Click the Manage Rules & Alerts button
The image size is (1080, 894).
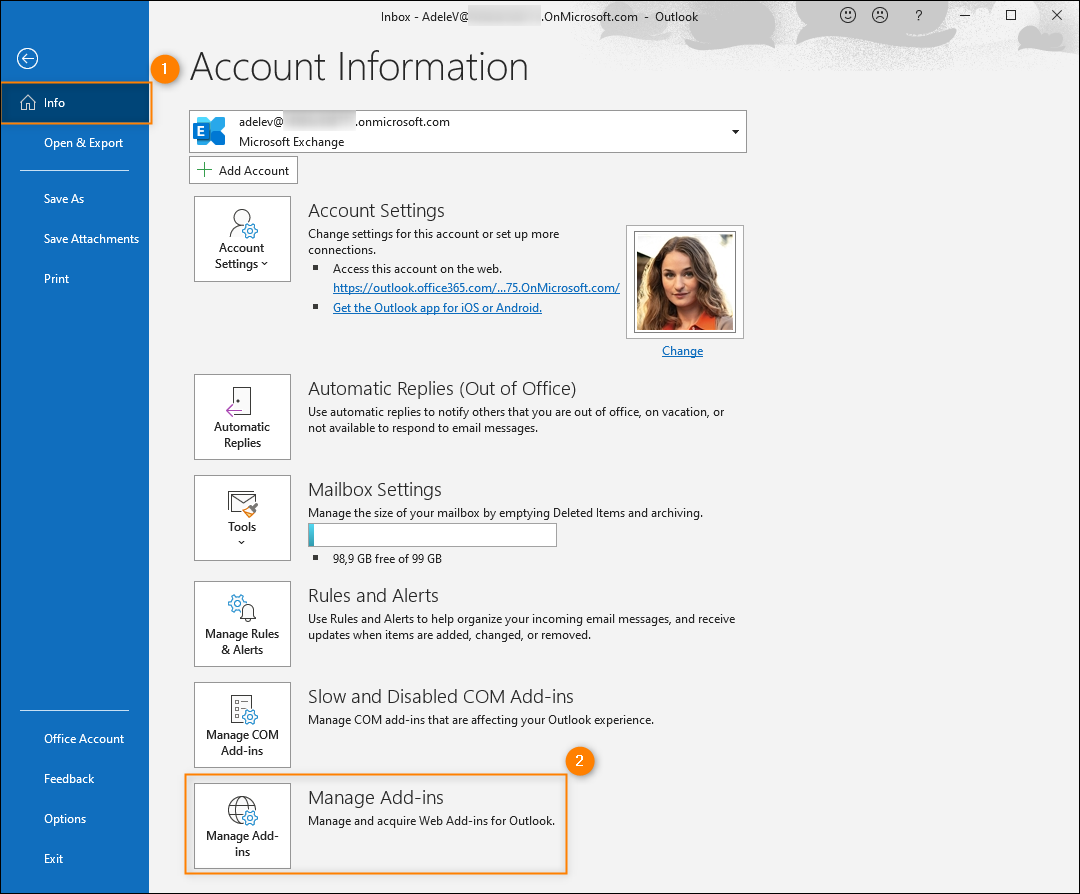pos(242,624)
